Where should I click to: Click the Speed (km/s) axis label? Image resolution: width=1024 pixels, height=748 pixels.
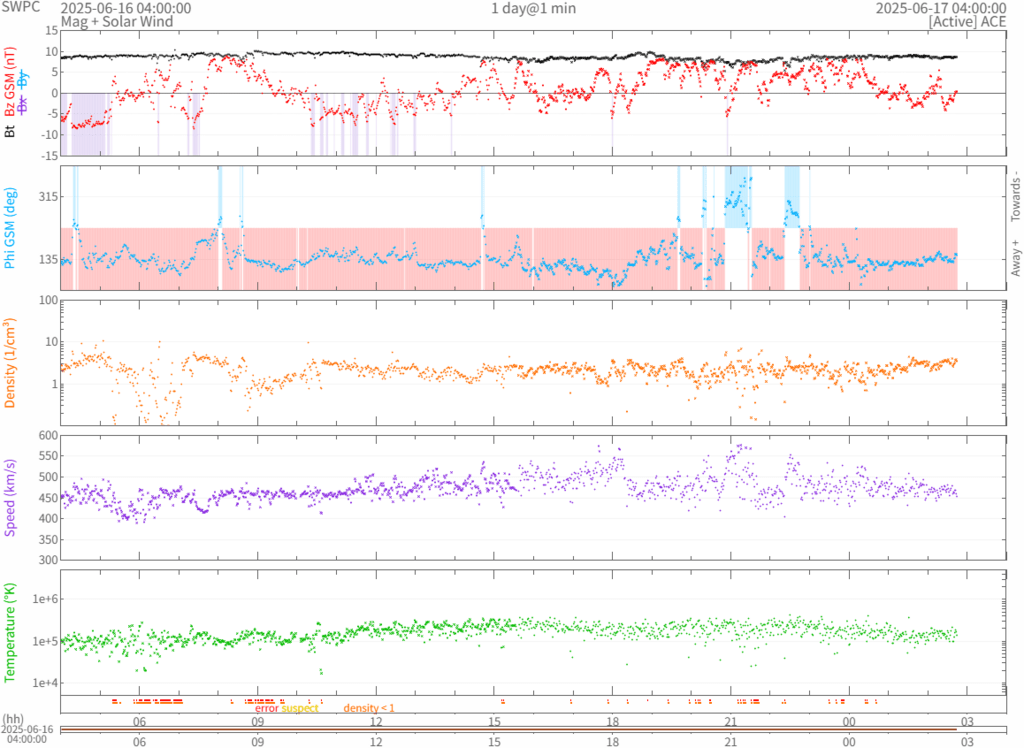tap(11, 496)
